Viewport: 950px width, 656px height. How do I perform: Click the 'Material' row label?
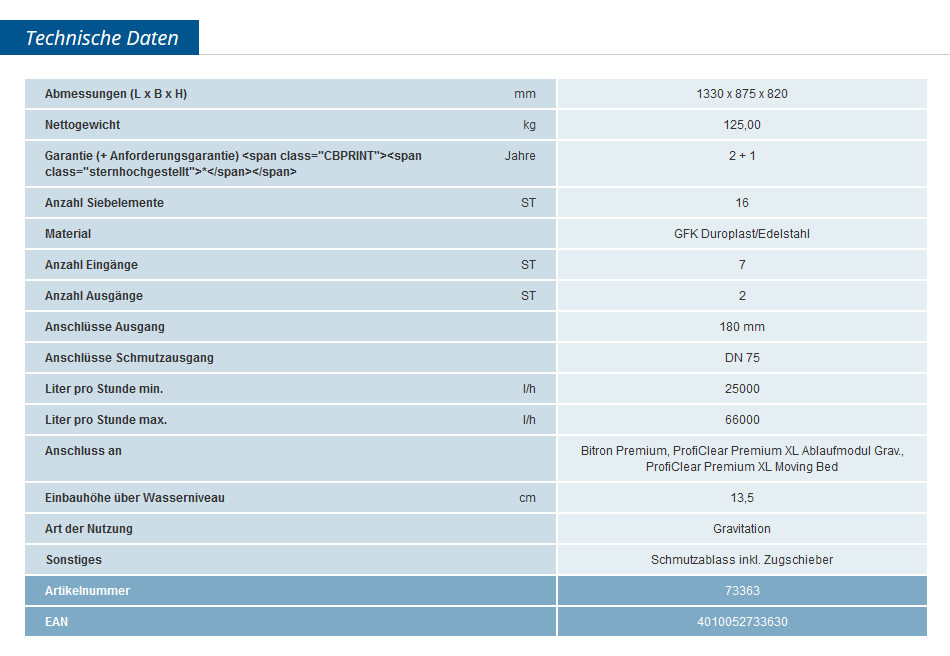[68, 234]
